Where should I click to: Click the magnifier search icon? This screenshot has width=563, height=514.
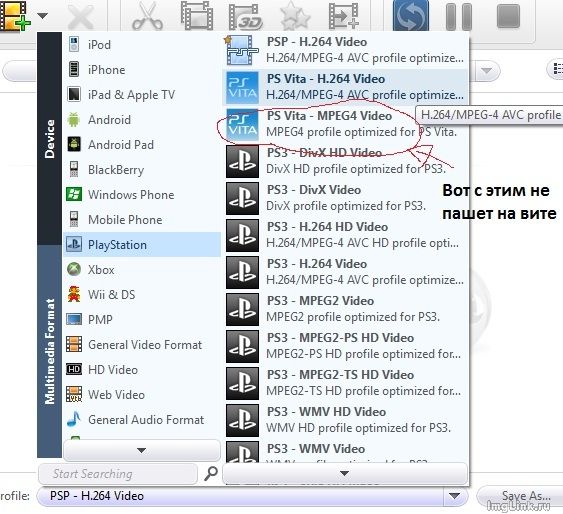pyautogui.click(x=211, y=473)
